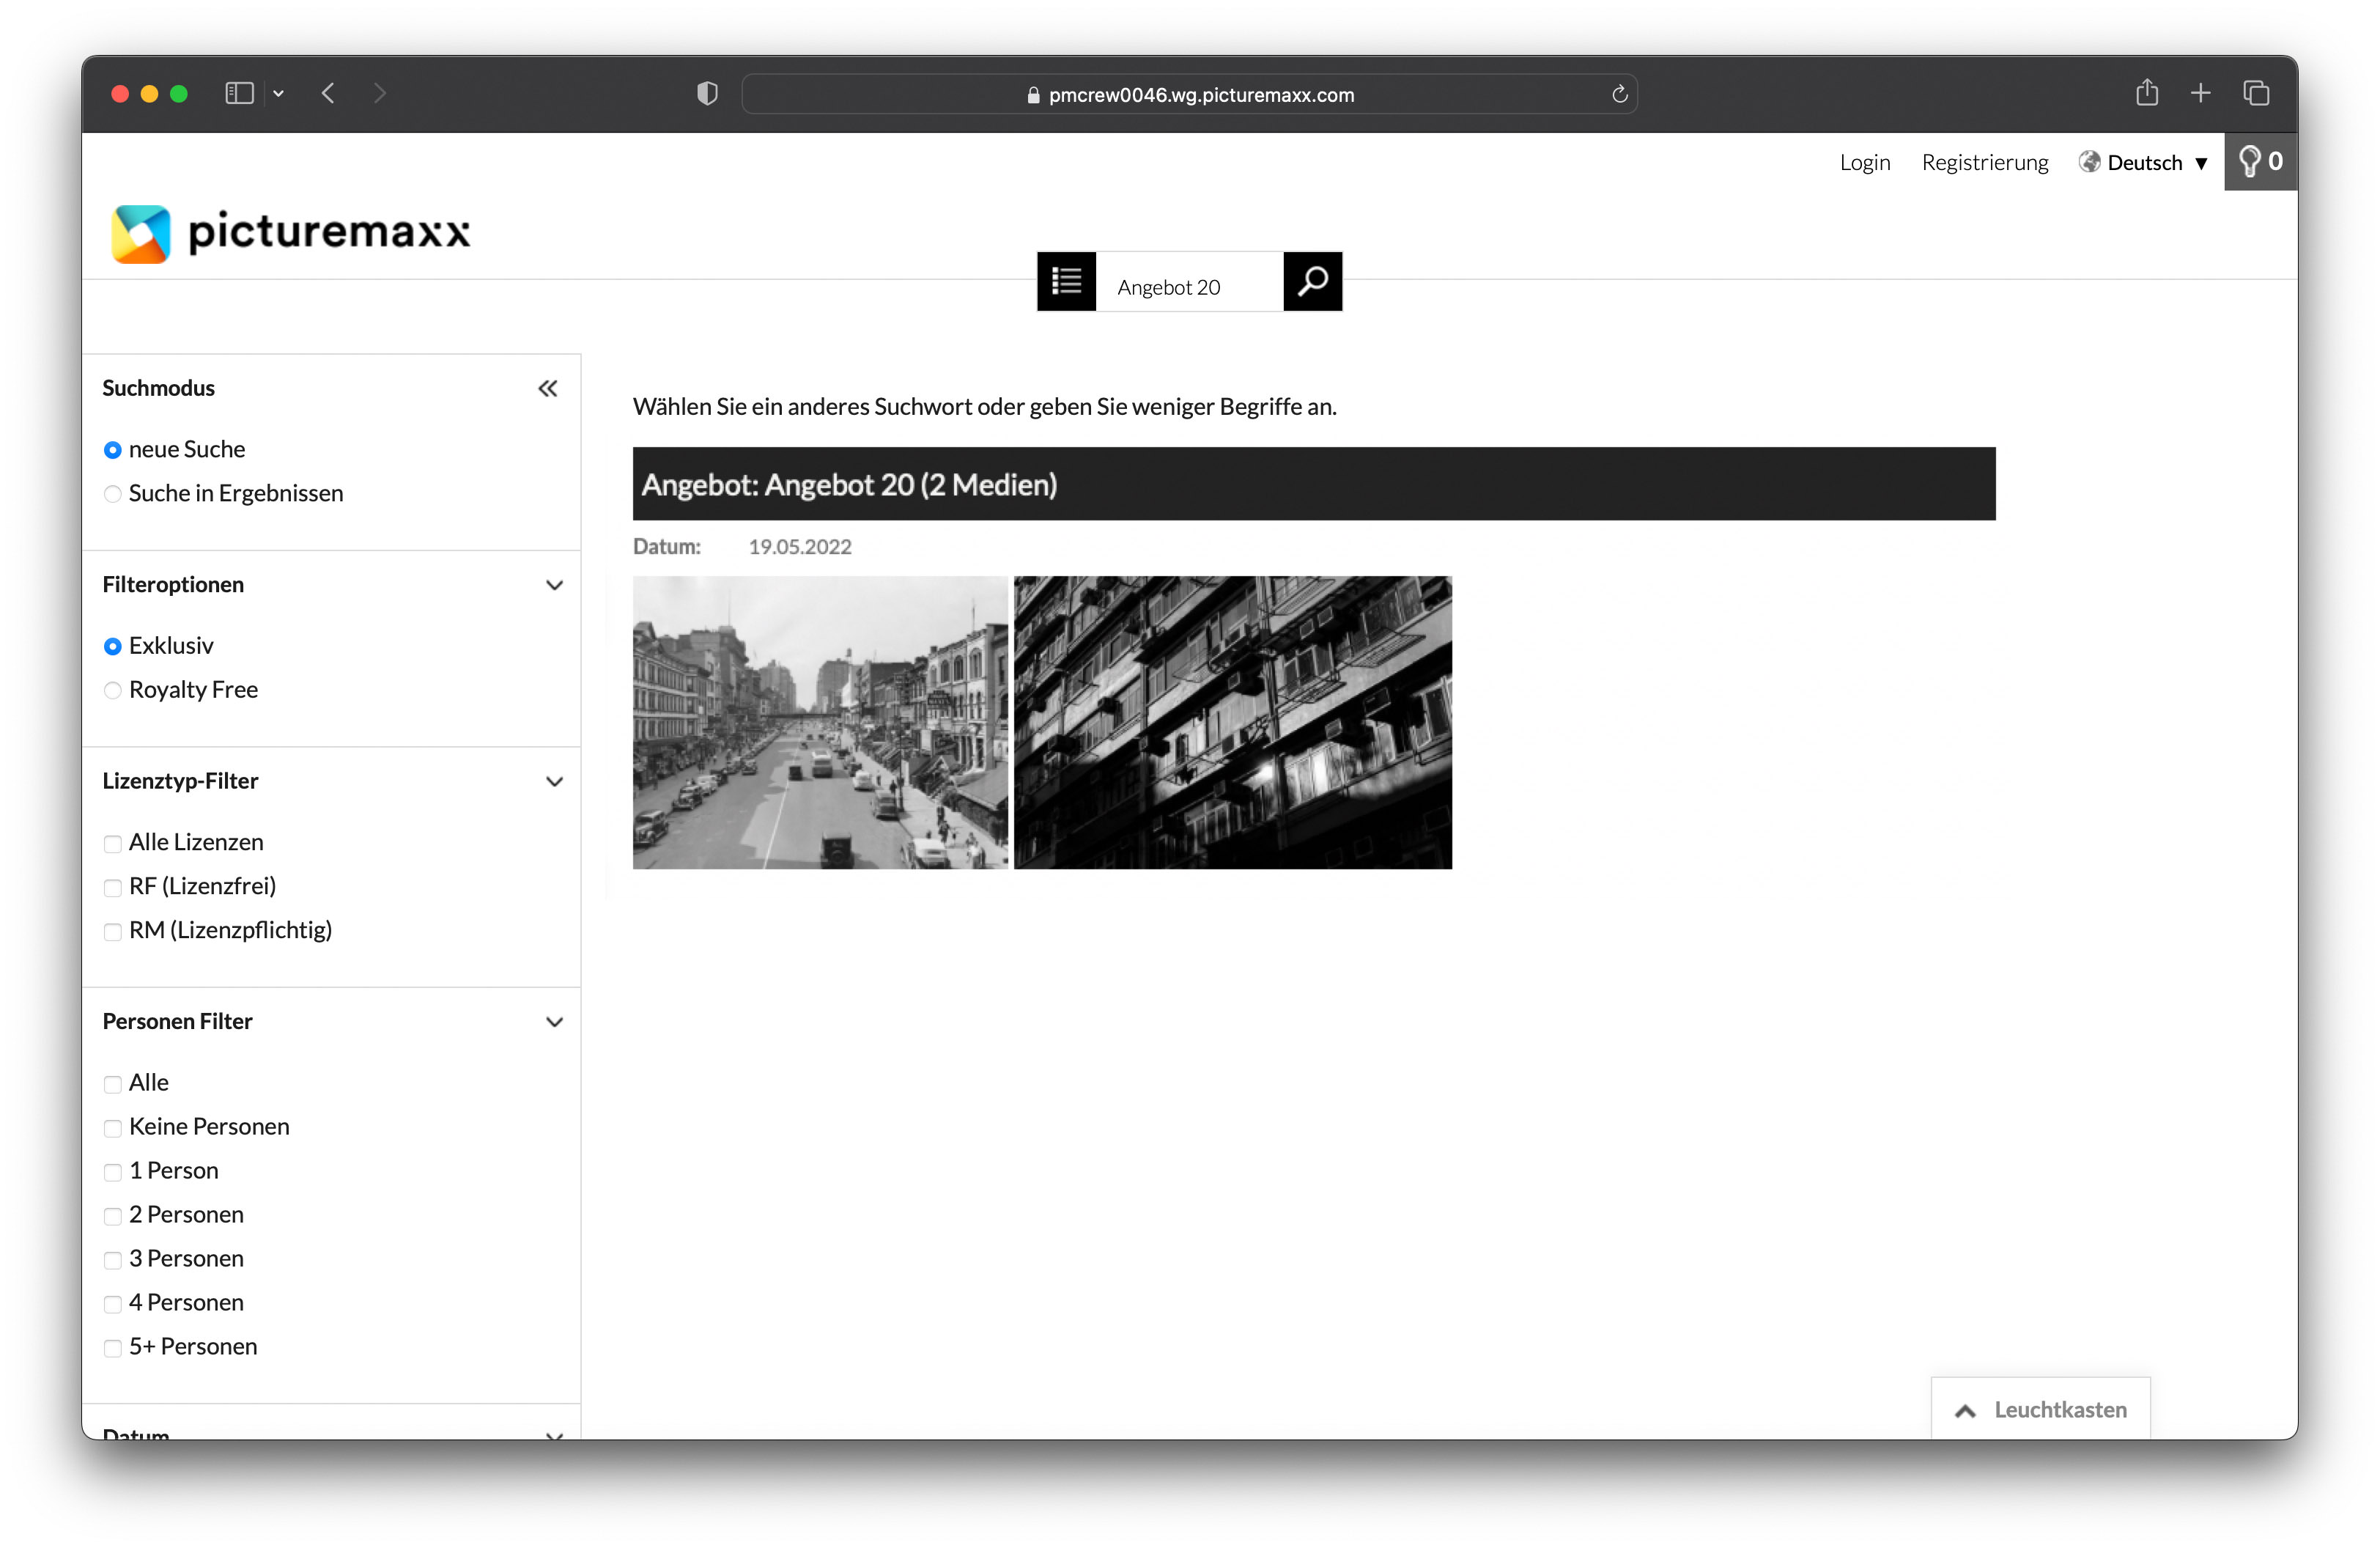Open the old street scene thumbnail
The width and height of the screenshot is (2380, 1548).
(820, 722)
